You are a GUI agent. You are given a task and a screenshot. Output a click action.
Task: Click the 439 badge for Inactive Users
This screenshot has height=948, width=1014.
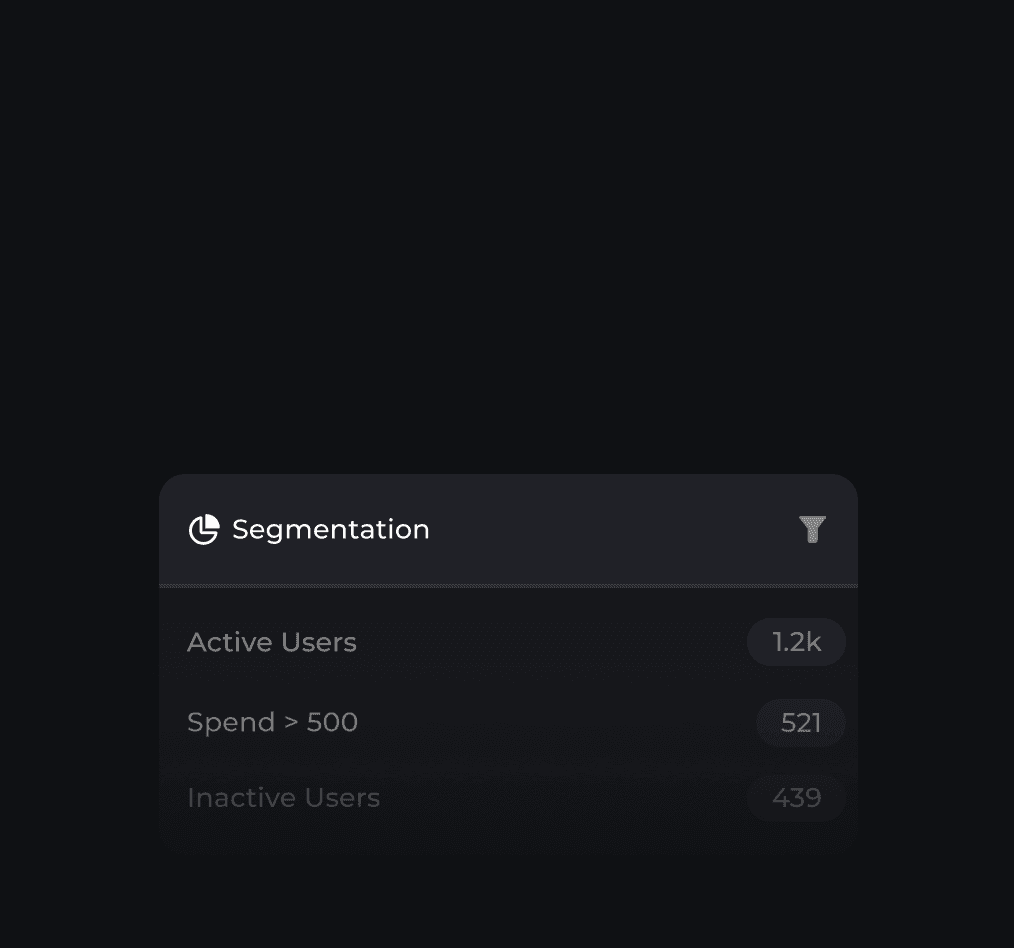click(x=796, y=797)
